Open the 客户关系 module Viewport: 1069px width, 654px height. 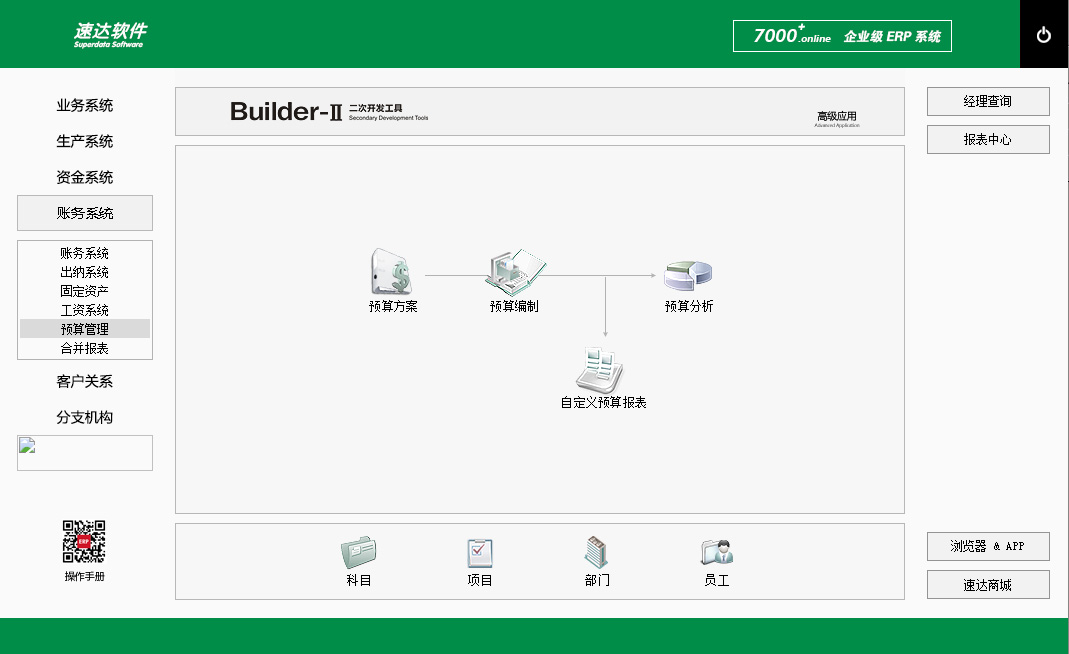[84, 381]
